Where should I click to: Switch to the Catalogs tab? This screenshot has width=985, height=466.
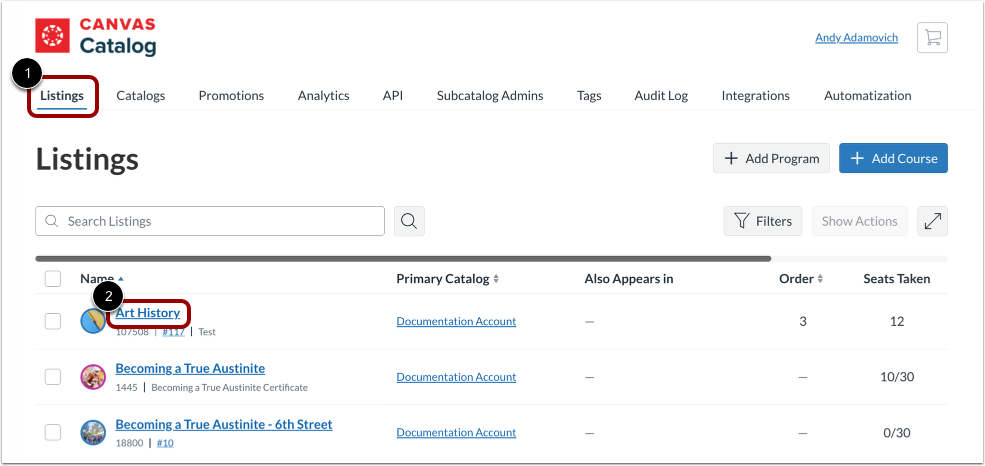(x=141, y=95)
